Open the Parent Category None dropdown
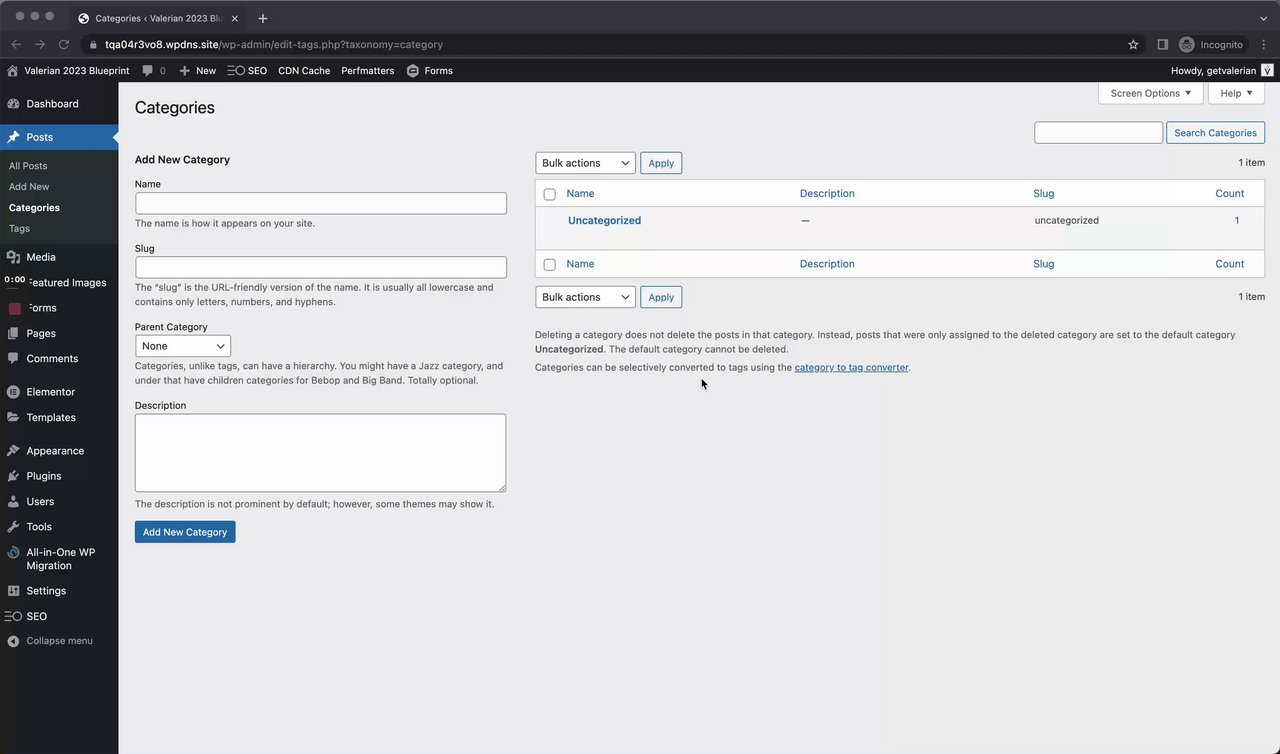This screenshot has height=754, width=1280. coord(183,346)
